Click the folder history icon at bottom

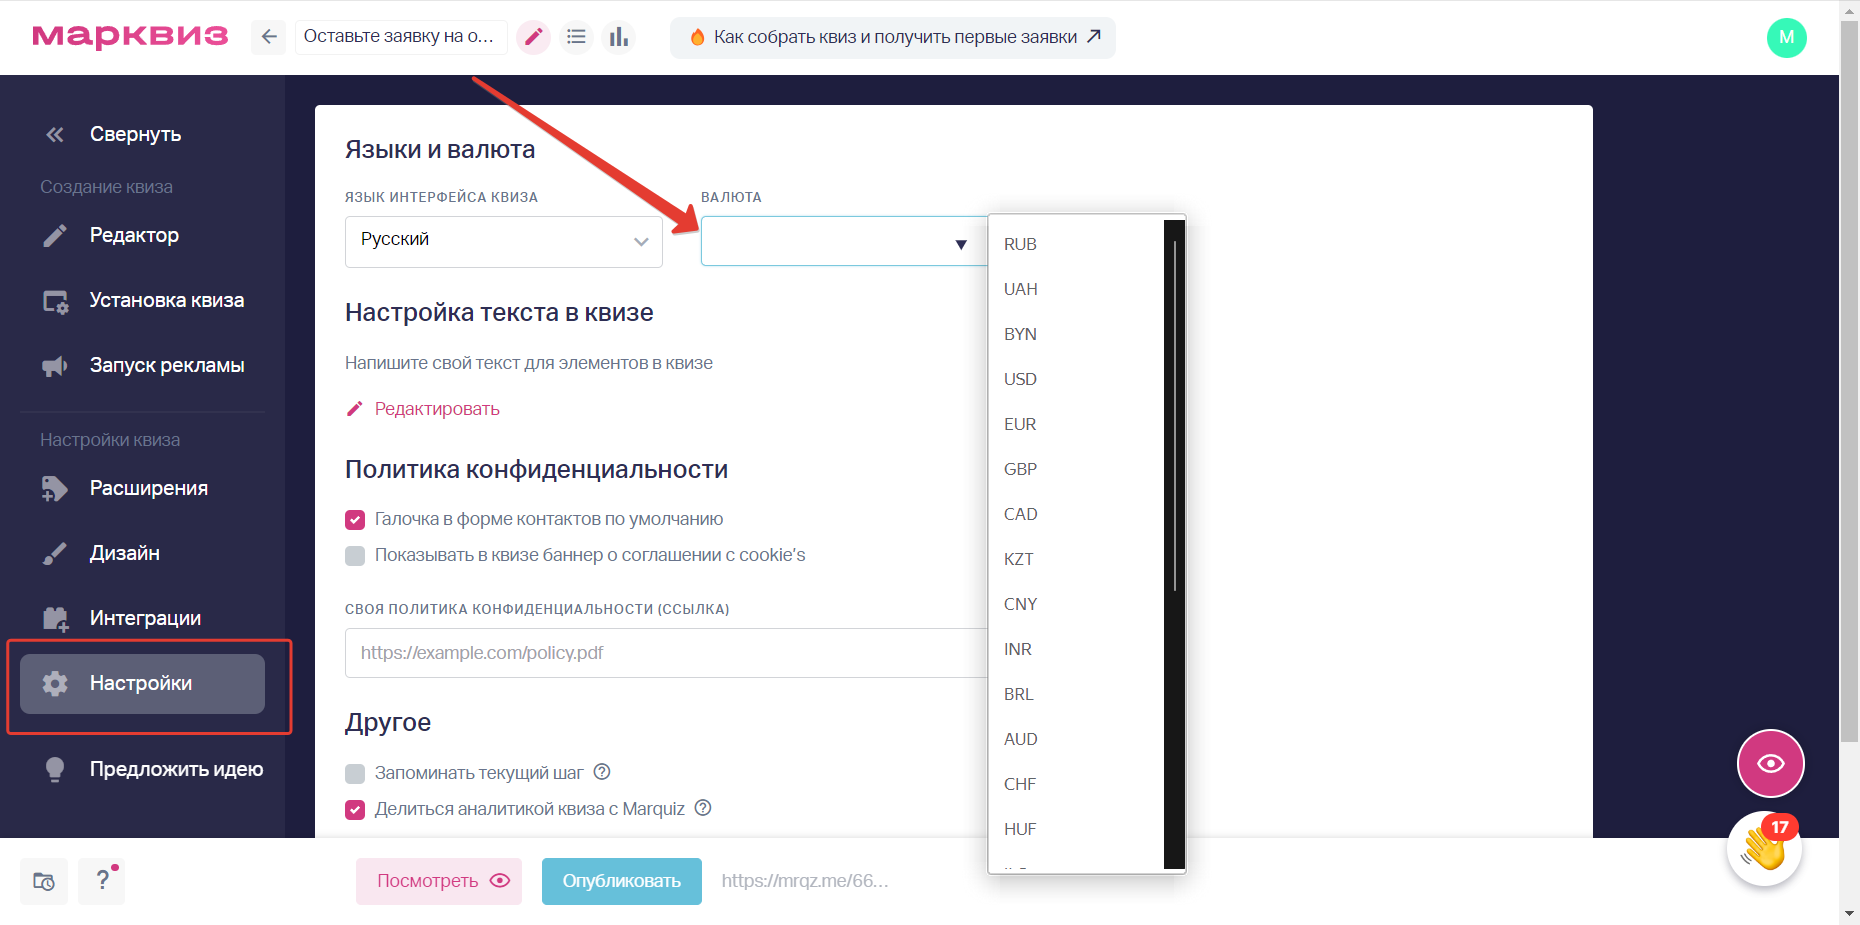[x=44, y=881]
